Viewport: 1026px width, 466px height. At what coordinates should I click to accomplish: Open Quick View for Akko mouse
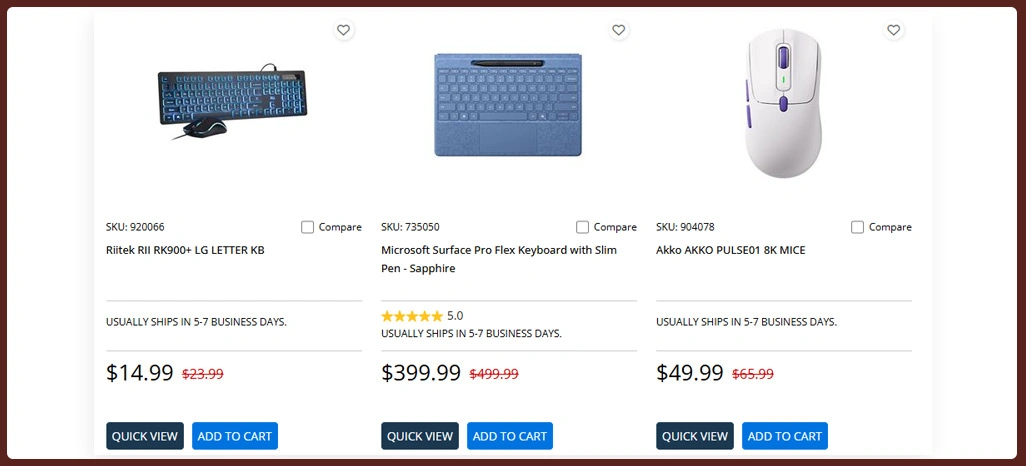point(695,436)
